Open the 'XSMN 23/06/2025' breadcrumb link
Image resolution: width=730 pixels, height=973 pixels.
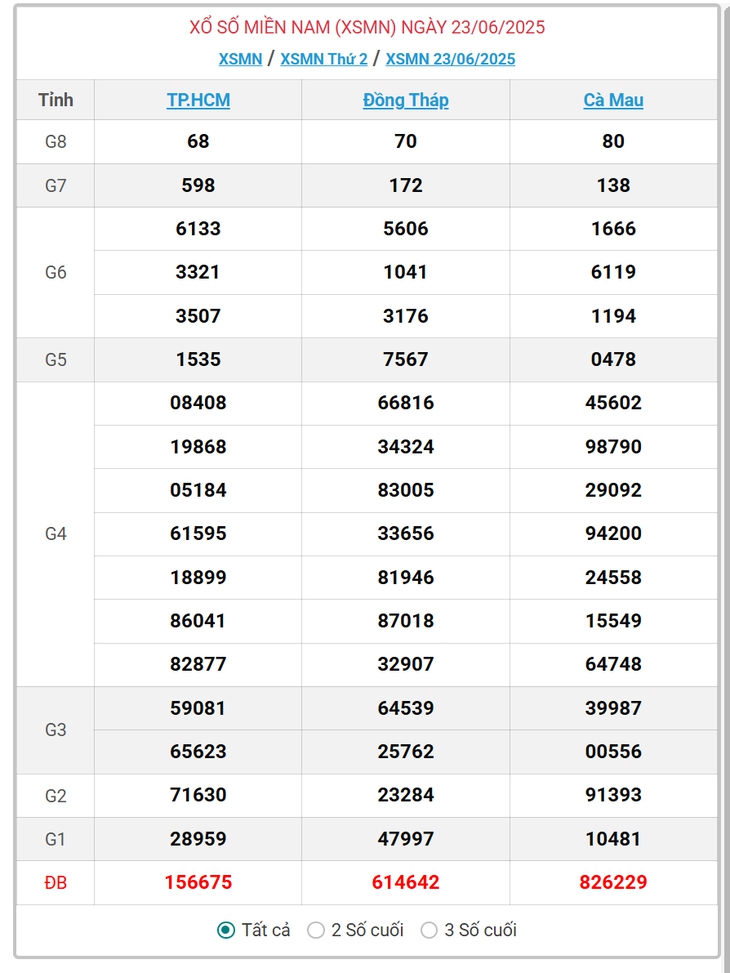tap(451, 59)
